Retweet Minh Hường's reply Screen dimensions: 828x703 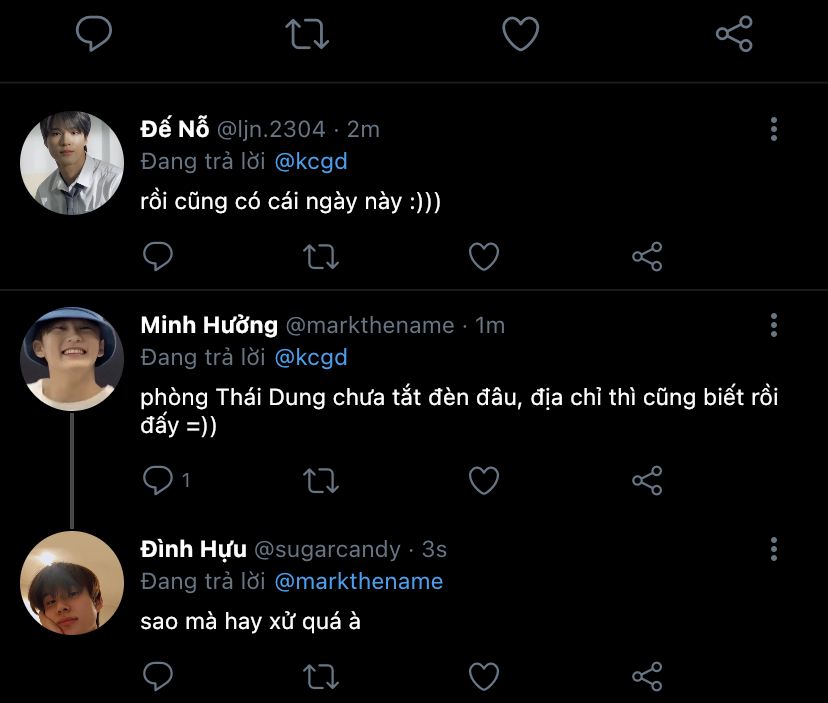[320, 481]
